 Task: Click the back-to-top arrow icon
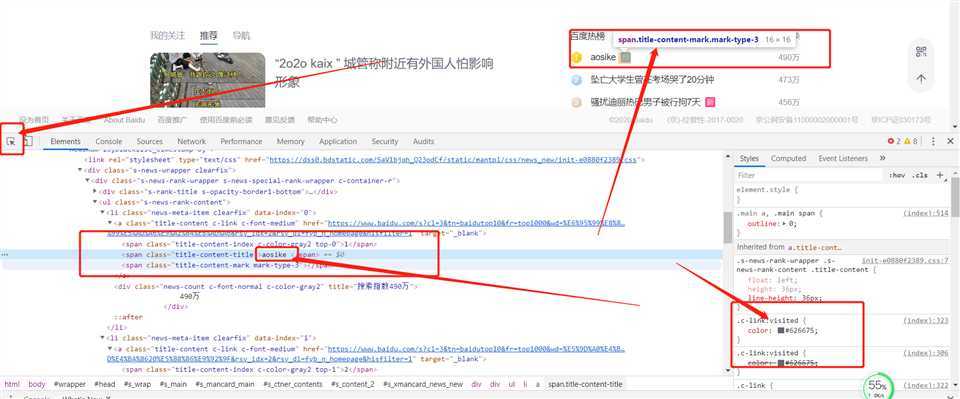tap(921, 79)
